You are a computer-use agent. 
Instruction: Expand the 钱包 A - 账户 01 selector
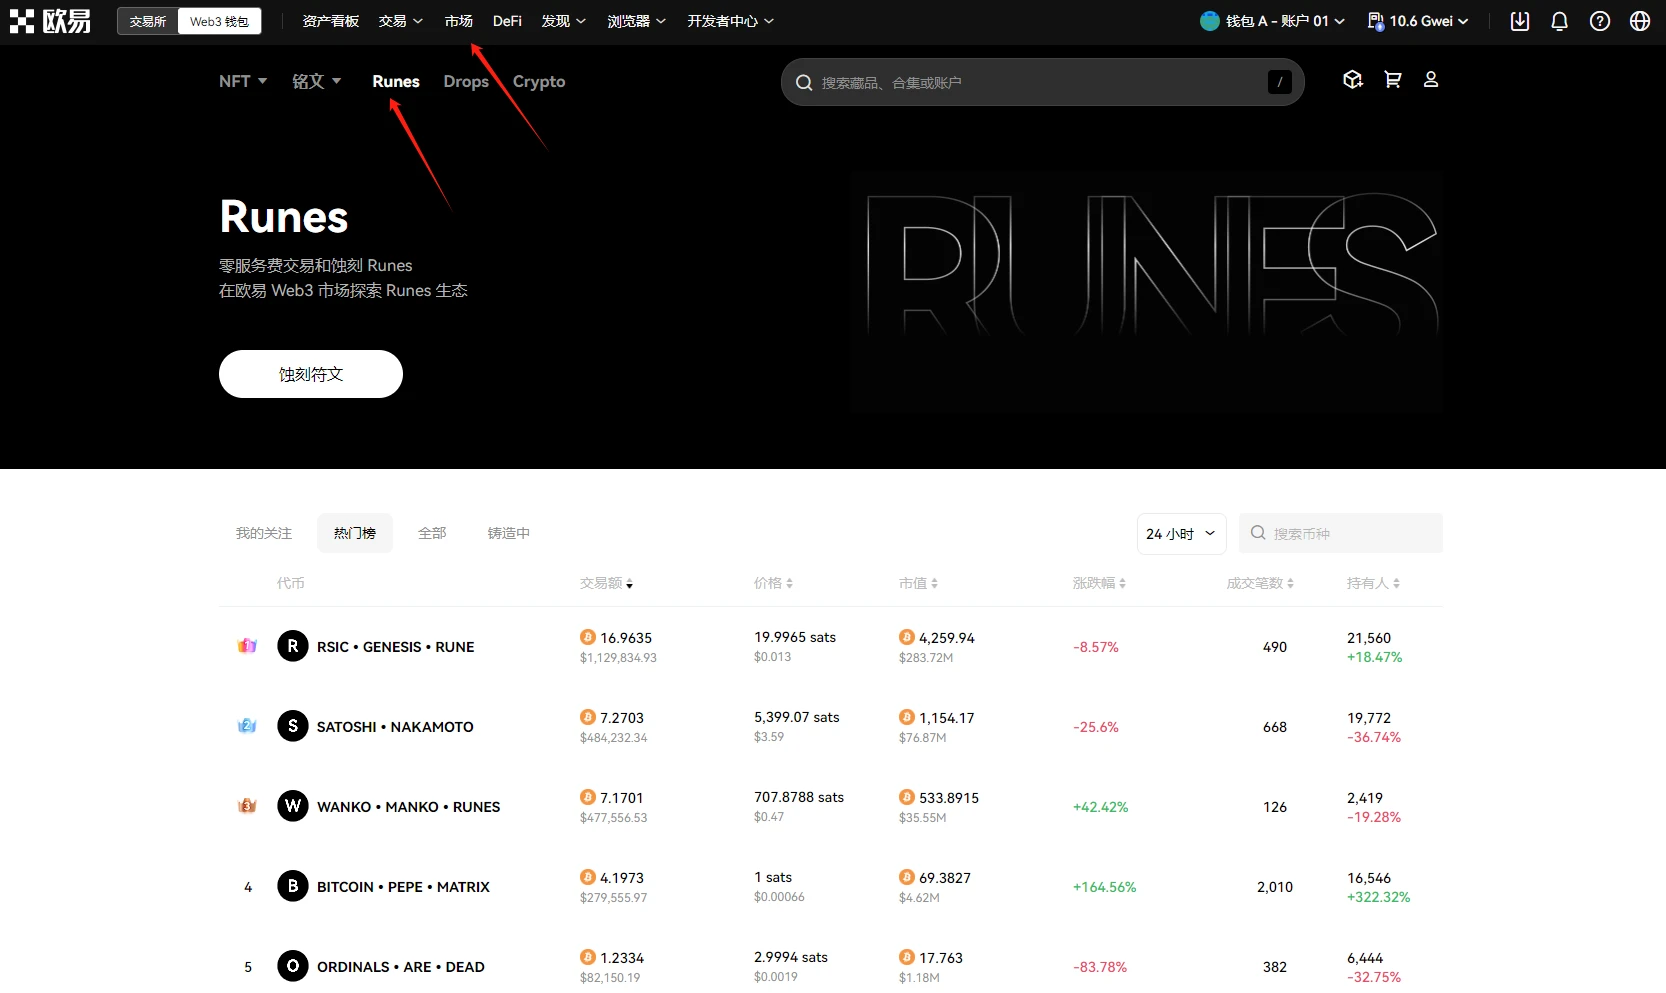pyautogui.click(x=1272, y=21)
